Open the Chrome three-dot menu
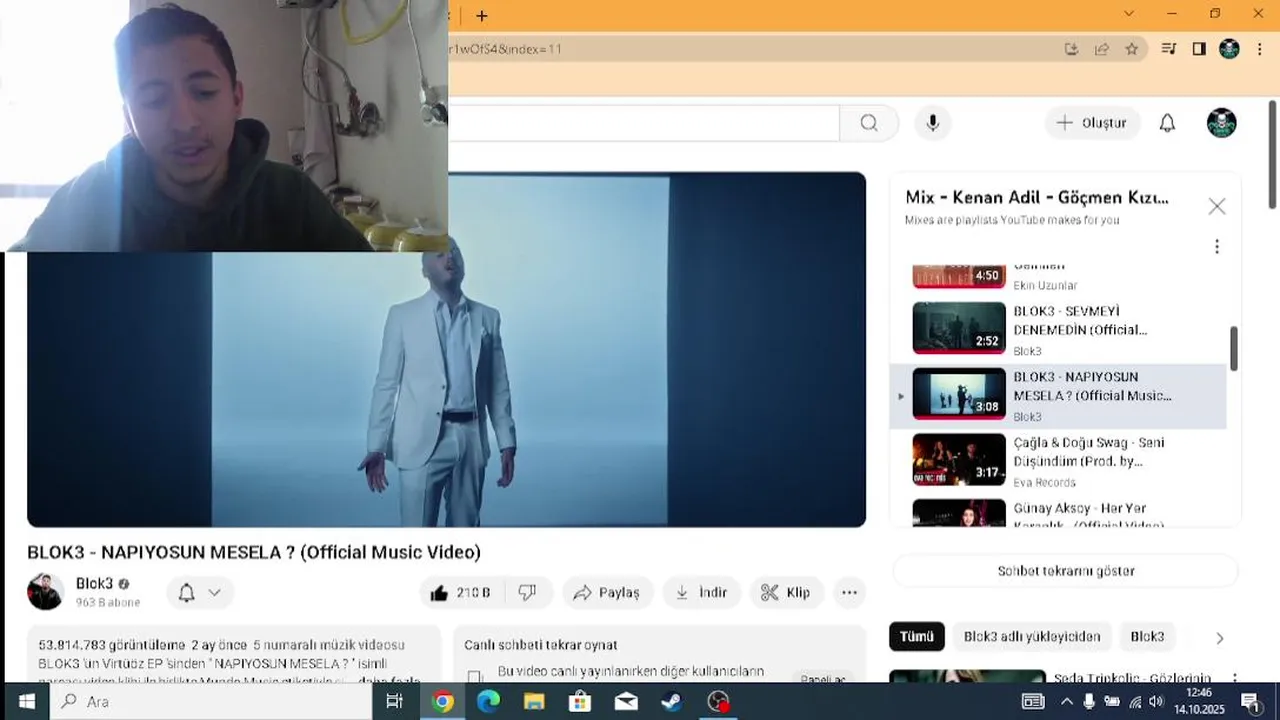The height and width of the screenshot is (720, 1280). 1259,49
